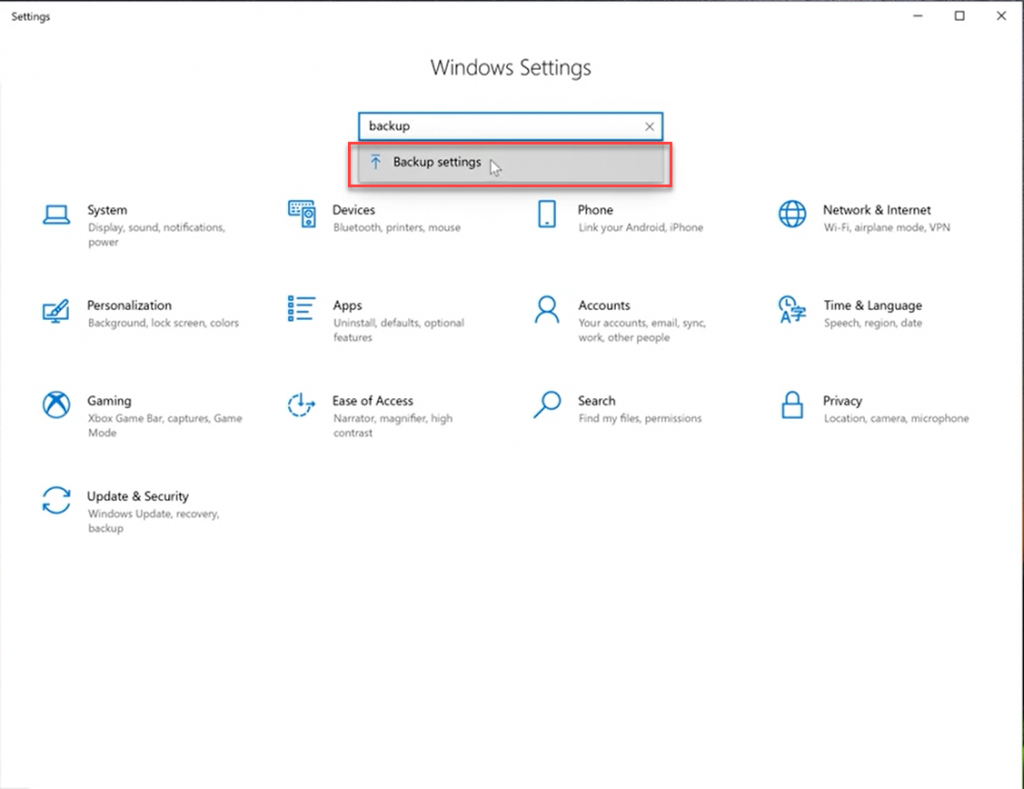
Task: Clear the search box with the X
Action: point(649,127)
